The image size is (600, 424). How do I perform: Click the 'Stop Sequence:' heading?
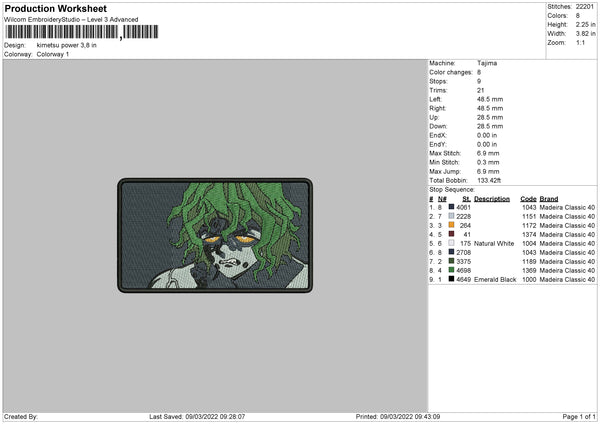pyautogui.click(x=452, y=189)
